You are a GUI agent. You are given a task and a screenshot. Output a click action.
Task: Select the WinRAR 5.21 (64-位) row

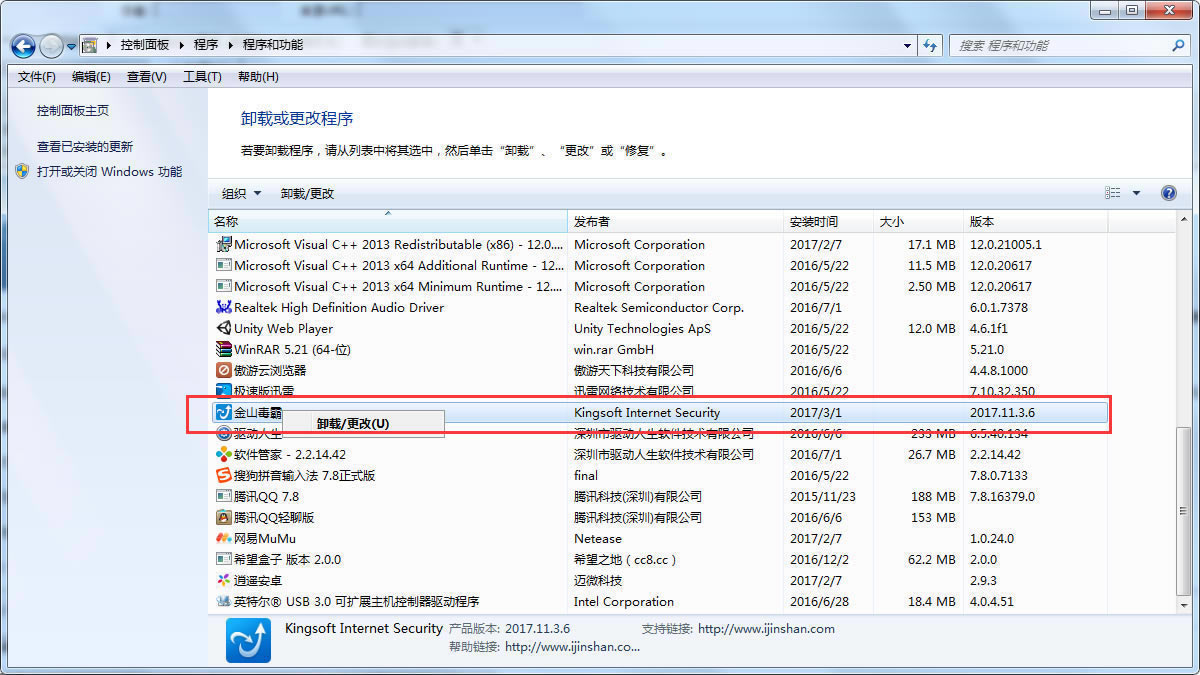tap(660, 350)
